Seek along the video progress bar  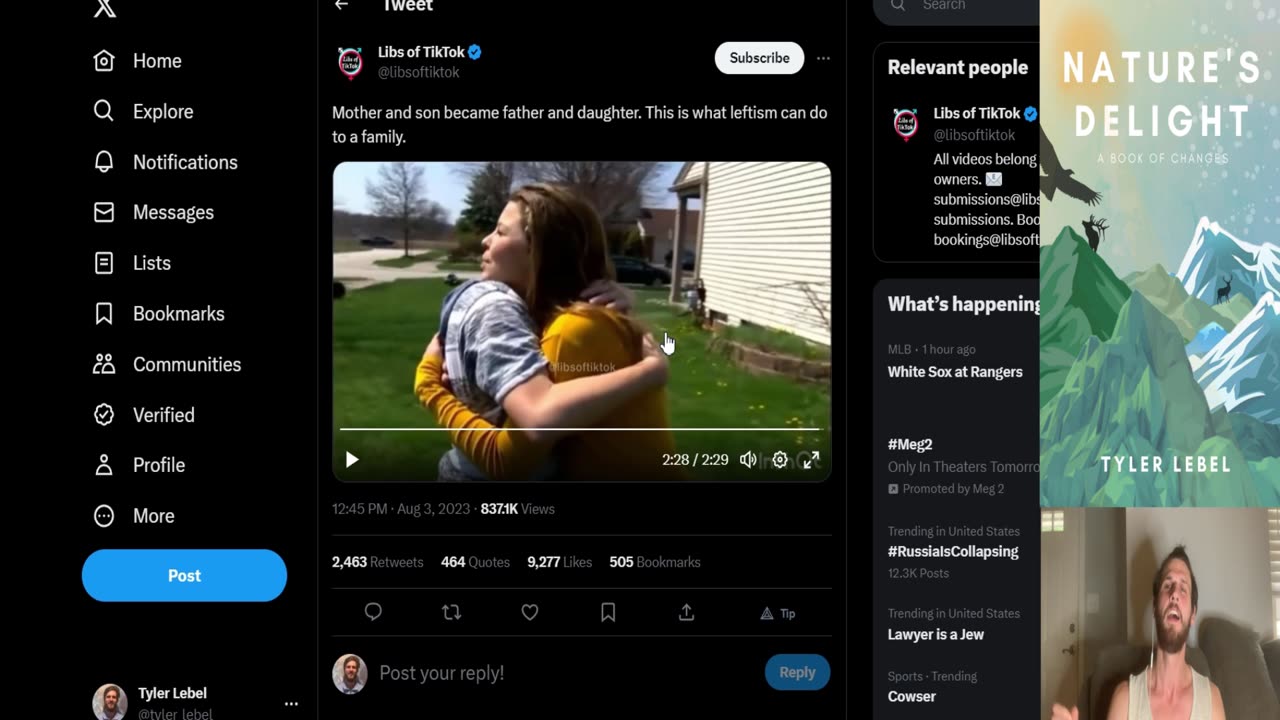[580, 429]
